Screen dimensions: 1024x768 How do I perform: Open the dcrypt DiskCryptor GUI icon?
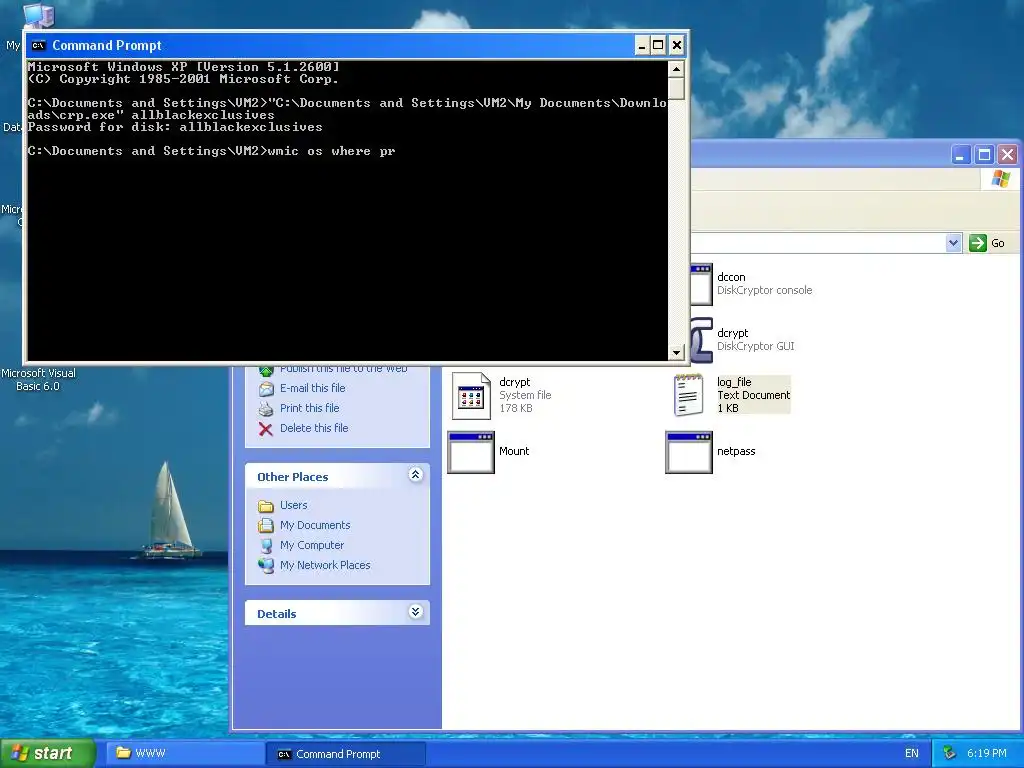702,340
